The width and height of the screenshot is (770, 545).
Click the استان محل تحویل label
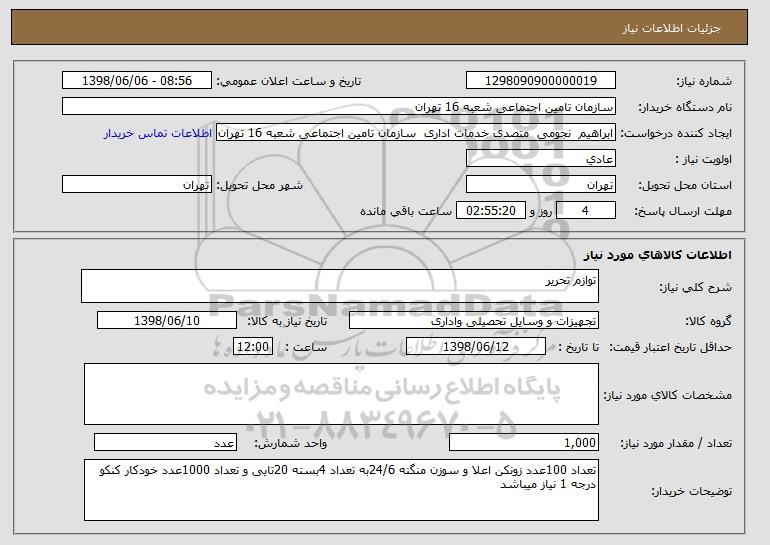(x=685, y=185)
